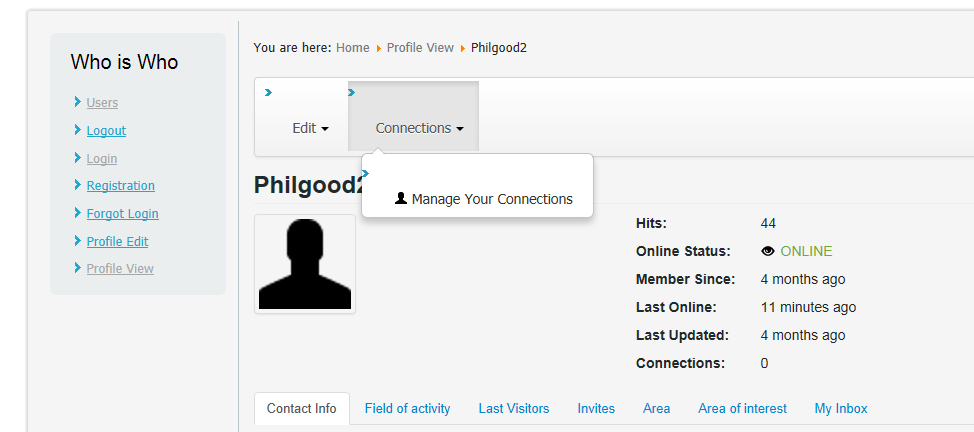The image size is (974, 432).
Task: Click the arrow icon beside Logout
Action: 78,129
